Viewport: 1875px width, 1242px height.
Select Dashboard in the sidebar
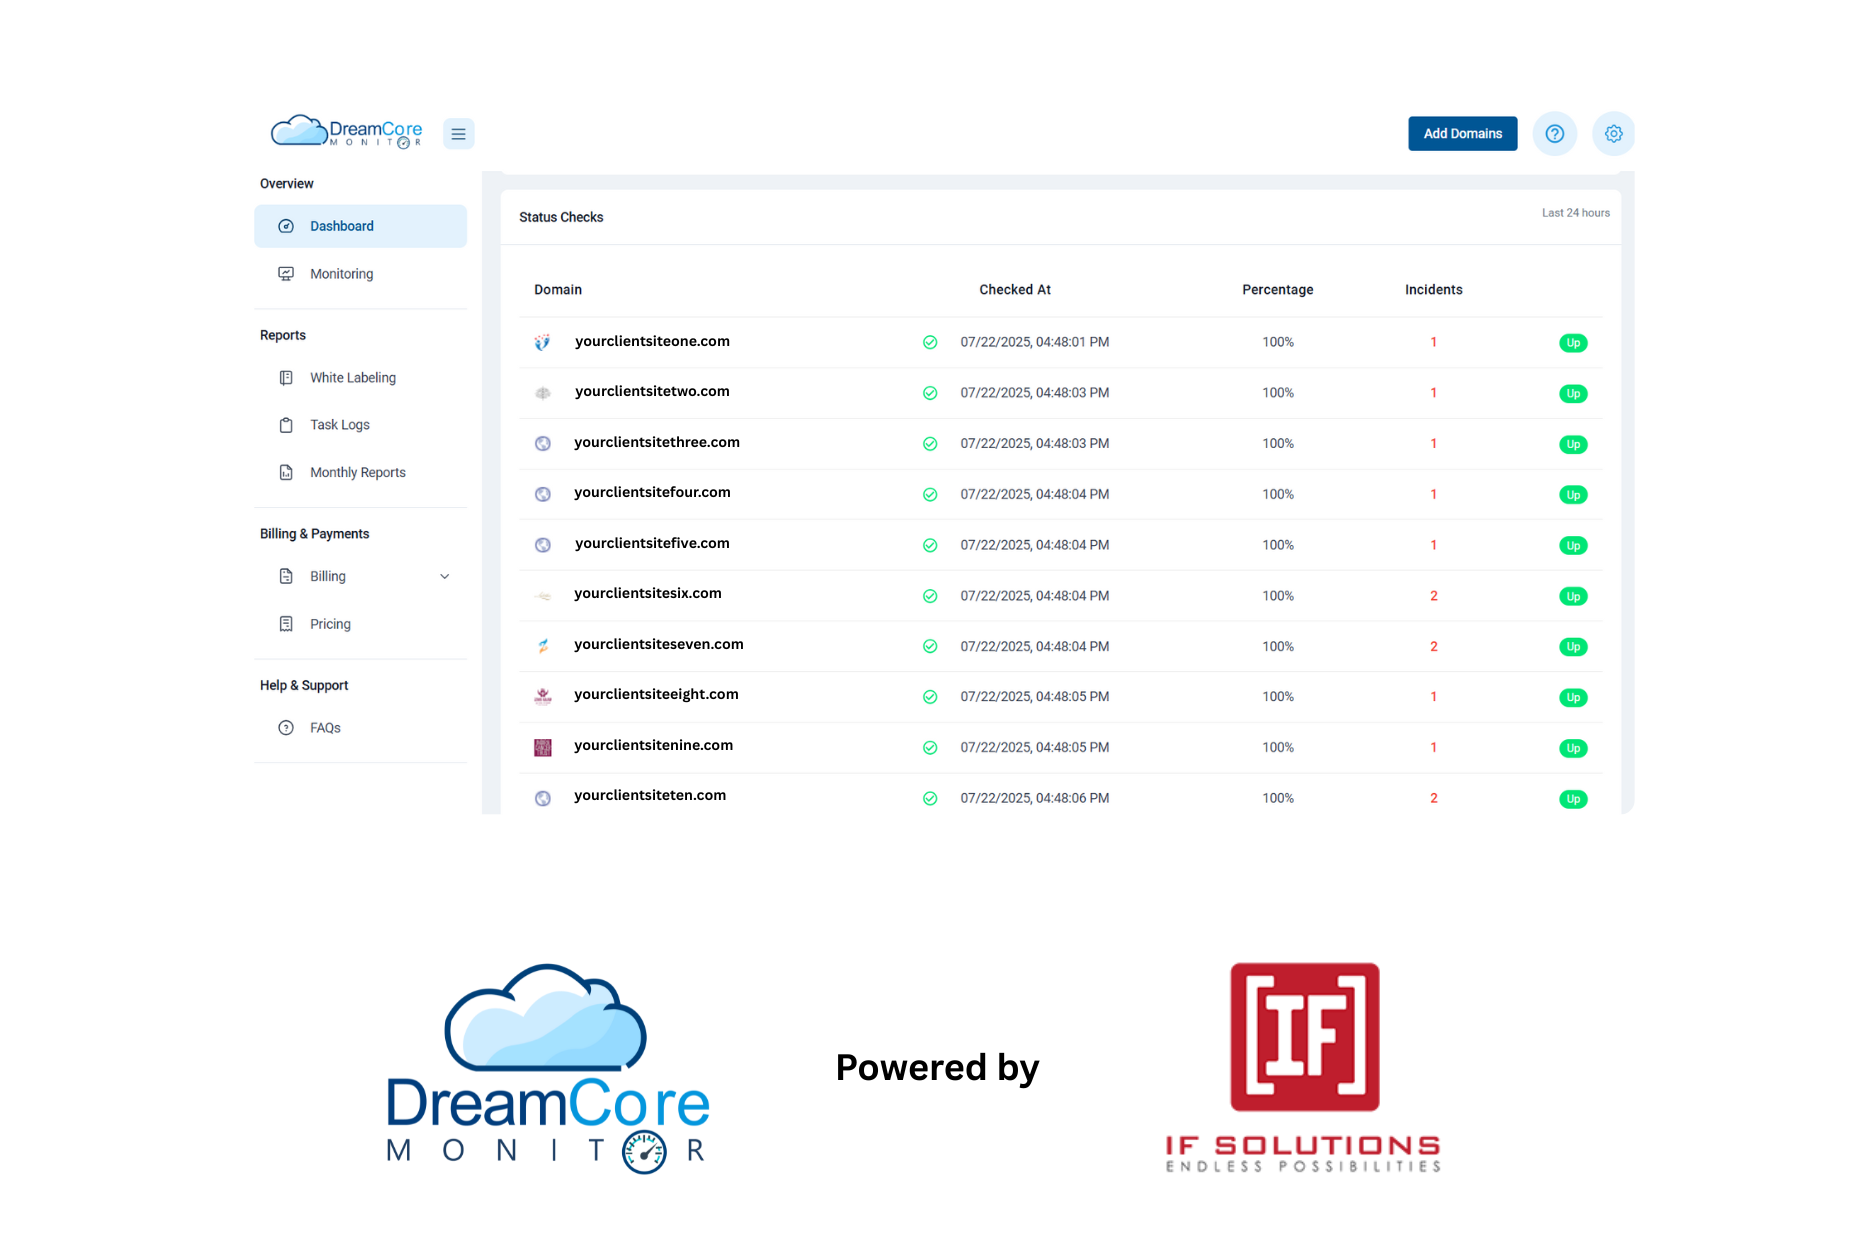tap(360, 226)
